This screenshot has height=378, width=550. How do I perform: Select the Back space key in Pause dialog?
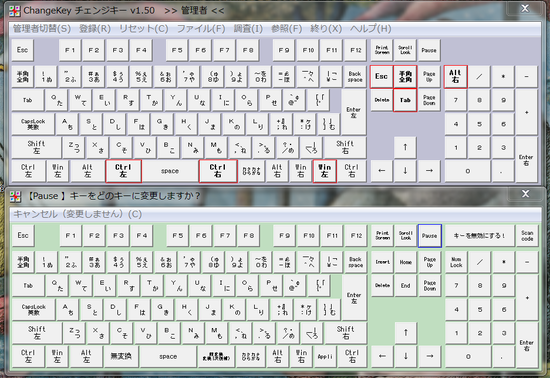(355, 262)
